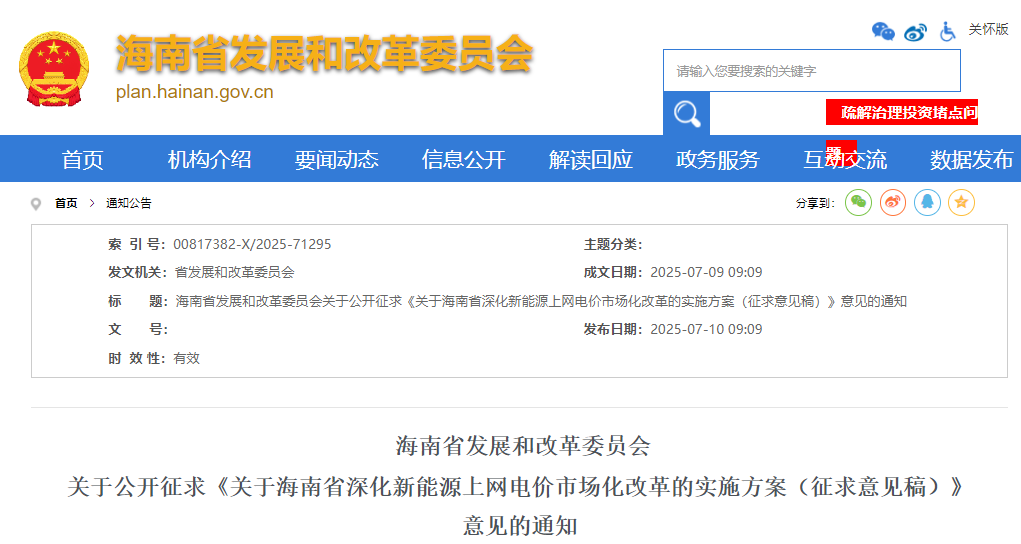Viewport: 1021px width, 544px height.
Task: Click the 时效性 value 有效
Action: click(x=187, y=358)
